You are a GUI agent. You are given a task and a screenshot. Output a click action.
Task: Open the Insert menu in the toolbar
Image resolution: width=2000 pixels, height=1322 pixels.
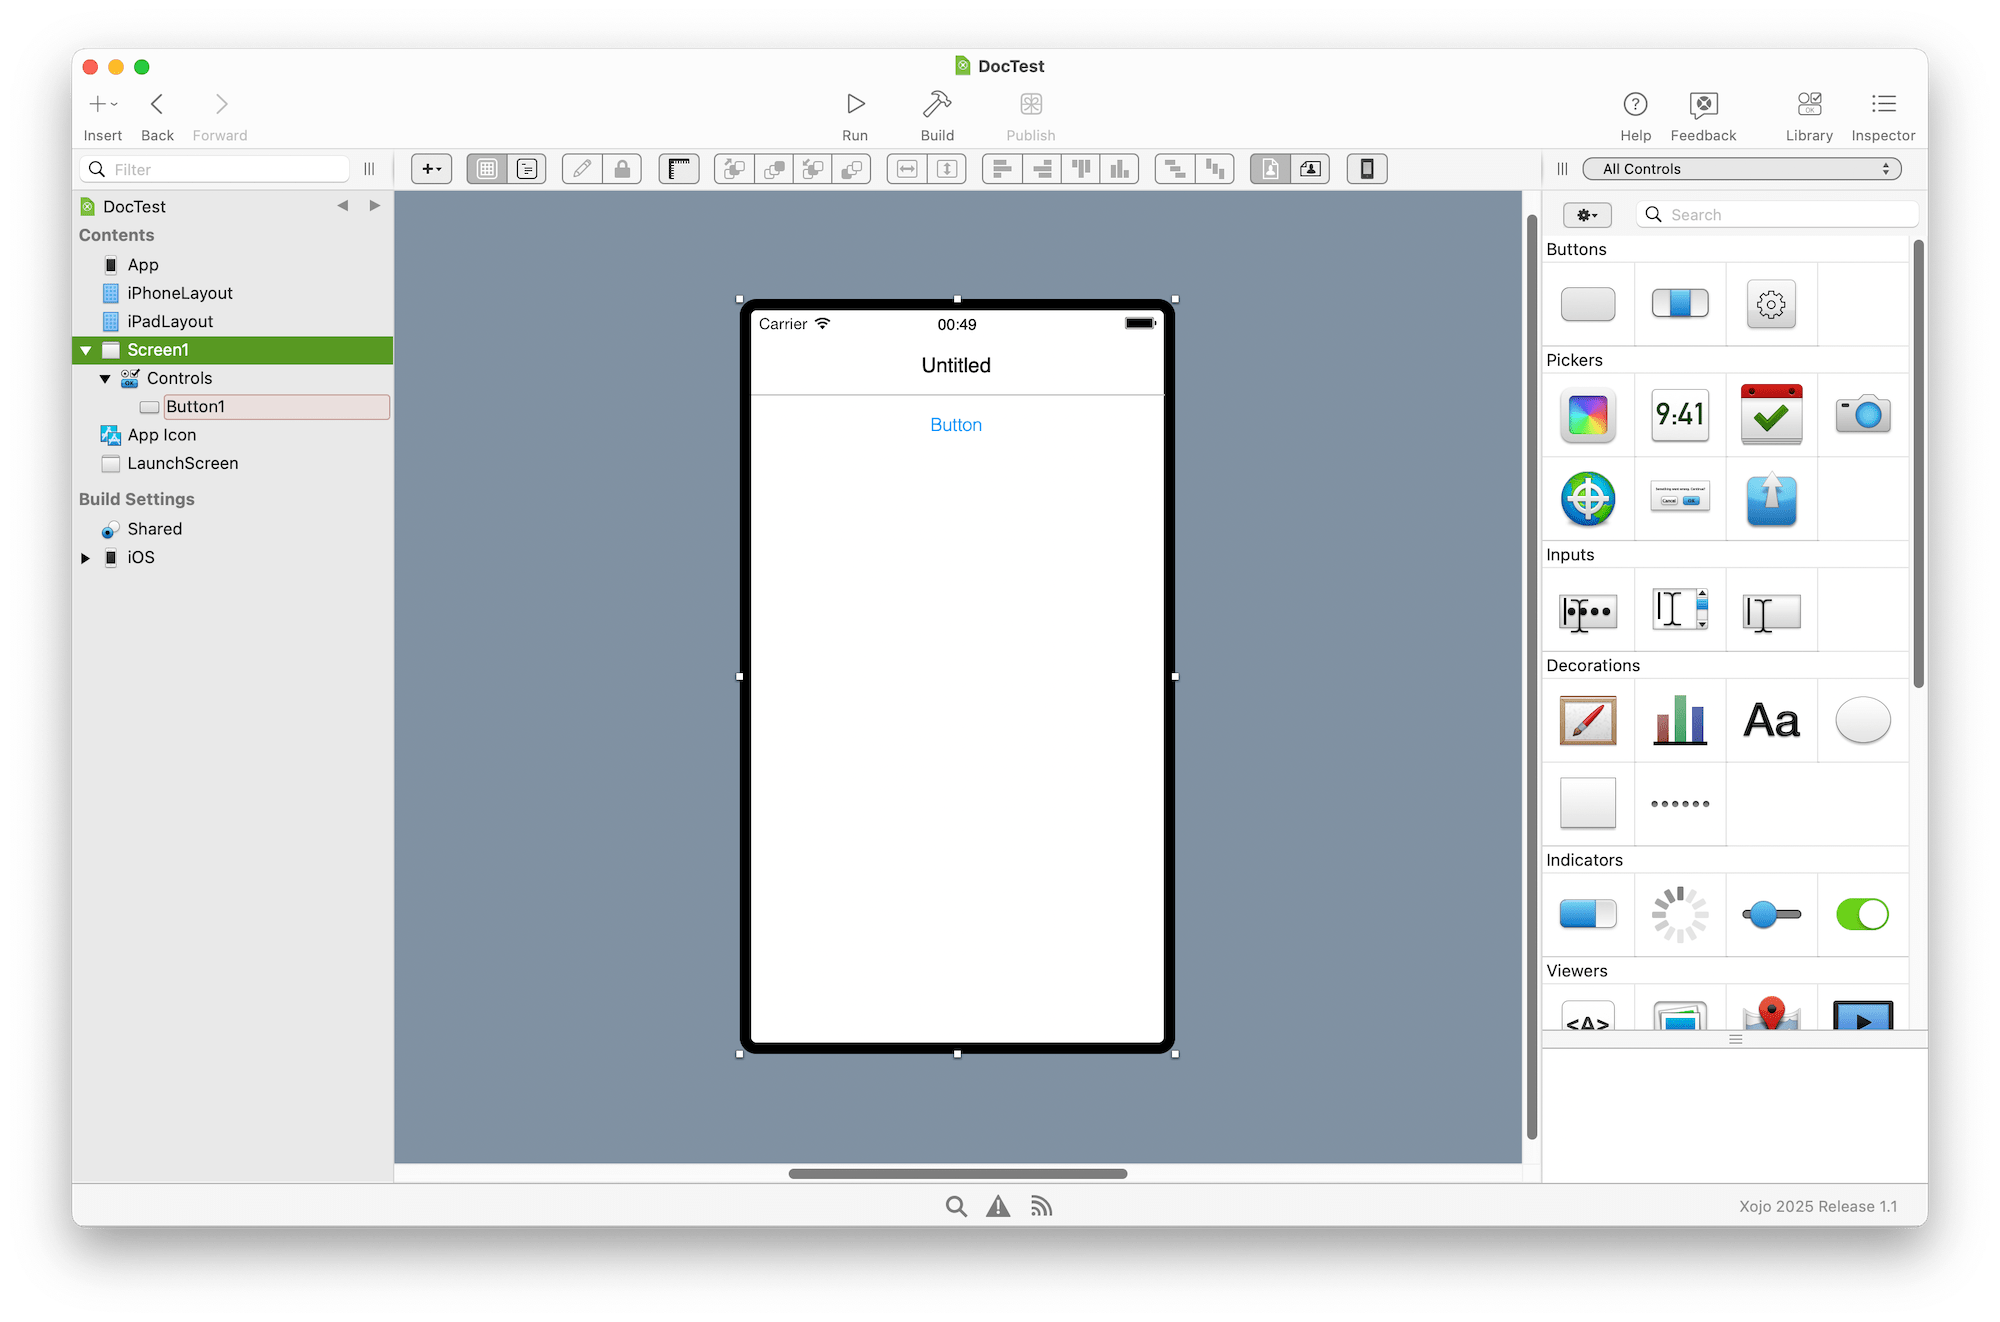[102, 103]
